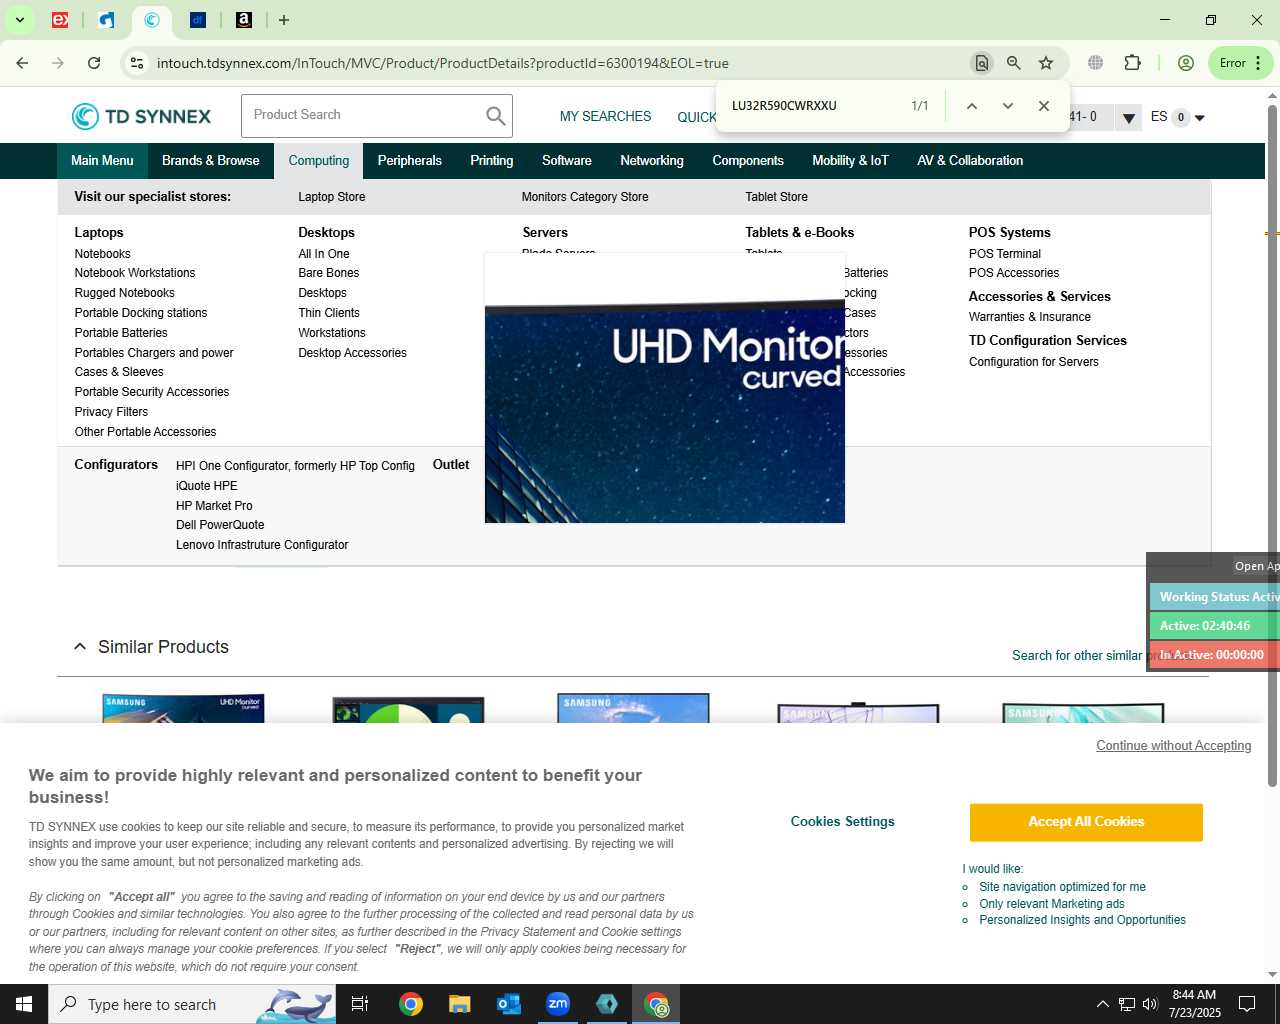Open Mobility & IoT menu
Viewport: 1280px width, 1024px height.
(850, 161)
